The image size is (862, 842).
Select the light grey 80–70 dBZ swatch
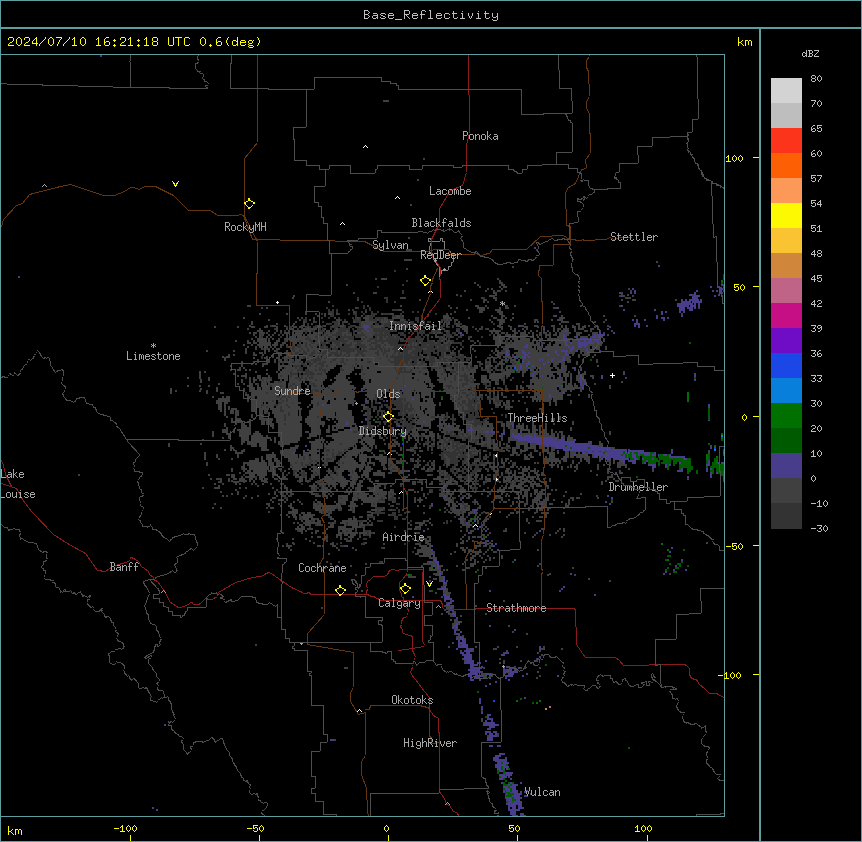pyautogui.click(x=786, y=91)
